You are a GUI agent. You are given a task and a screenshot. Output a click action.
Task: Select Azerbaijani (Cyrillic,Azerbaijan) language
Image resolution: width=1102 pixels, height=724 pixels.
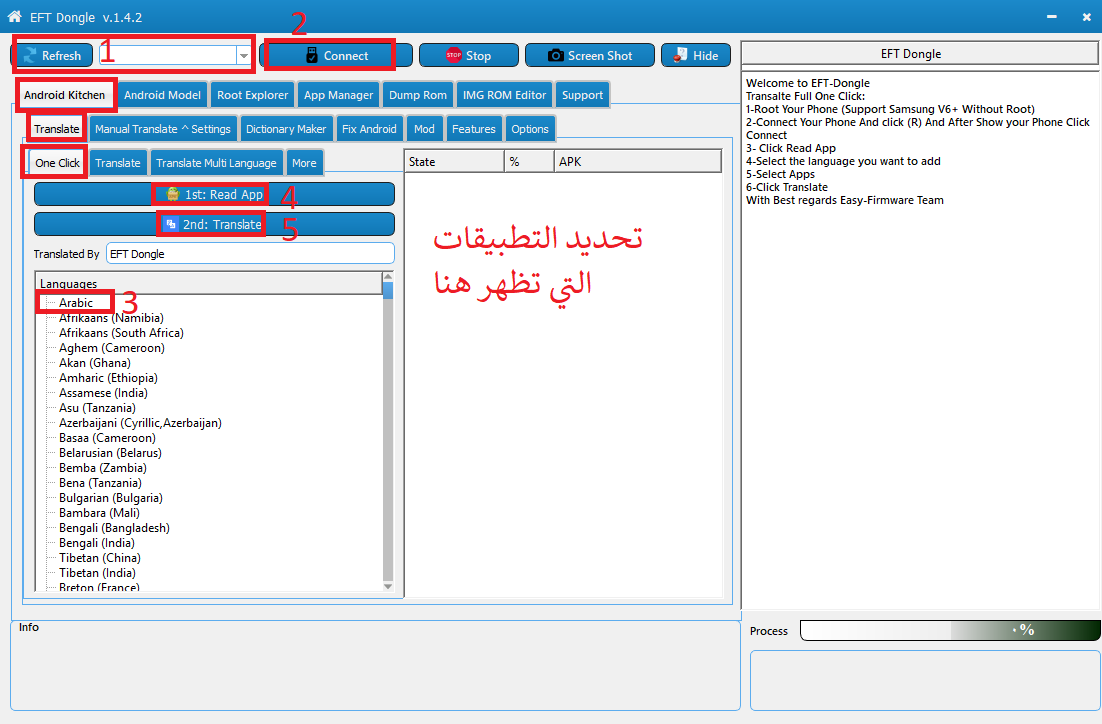[140, 422]
